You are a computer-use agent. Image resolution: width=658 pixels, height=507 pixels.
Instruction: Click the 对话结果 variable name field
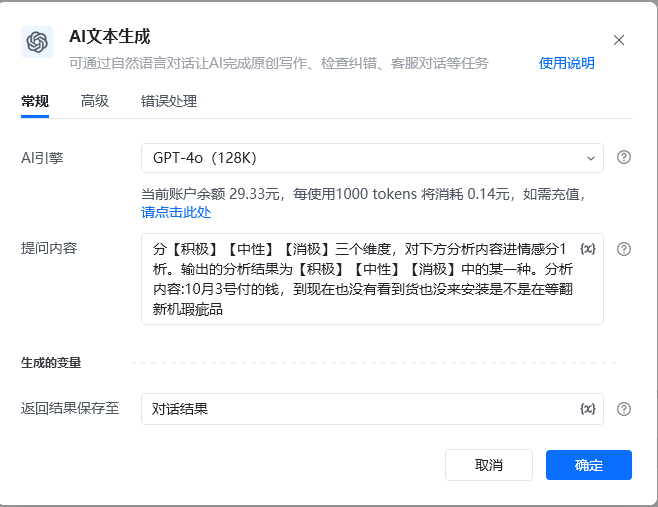click(372, 409)
